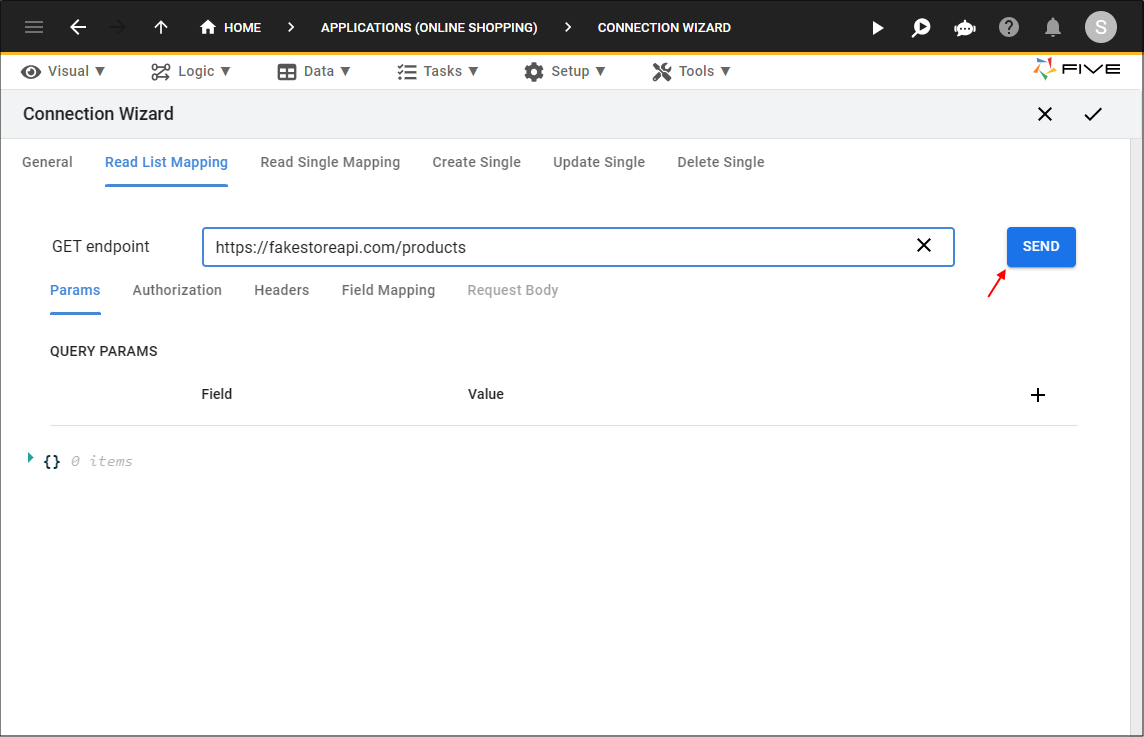Switch to the Authorization sub-tab
Screen dimensions: 1144x737
pyautogui.click(x=177, y=290)
